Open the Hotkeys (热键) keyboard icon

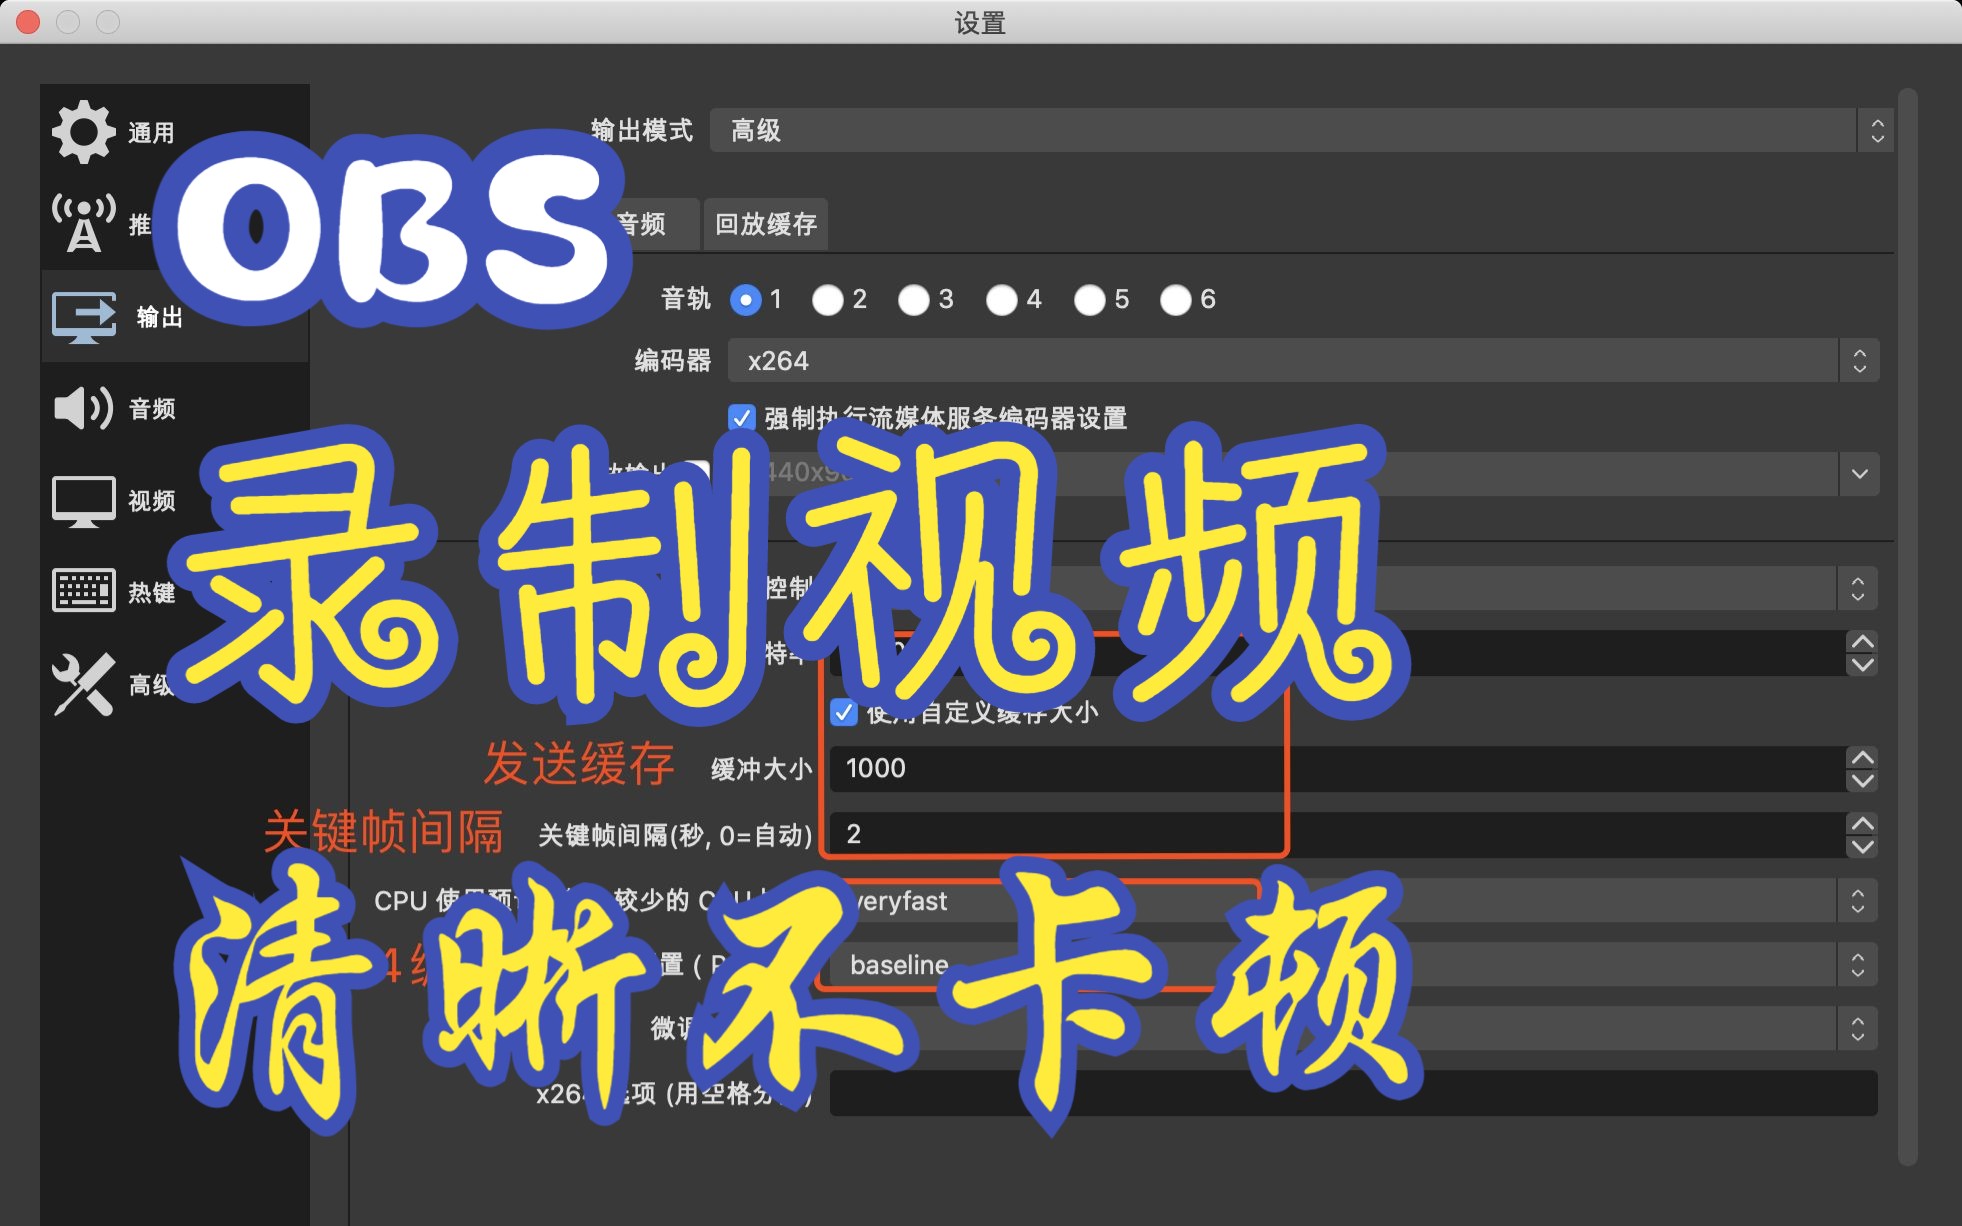[x=84, y=591]
